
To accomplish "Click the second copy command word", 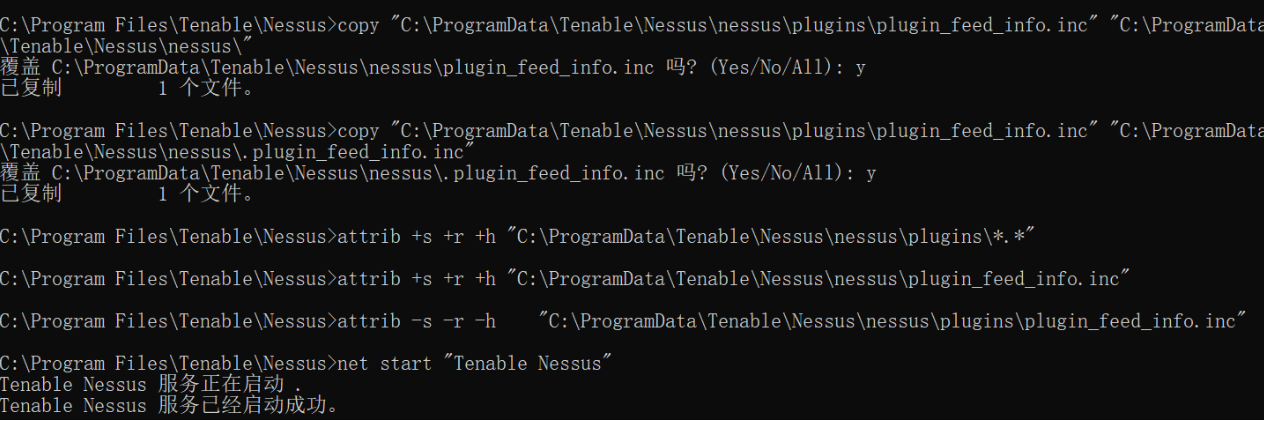I will click(x=359, y=131).
